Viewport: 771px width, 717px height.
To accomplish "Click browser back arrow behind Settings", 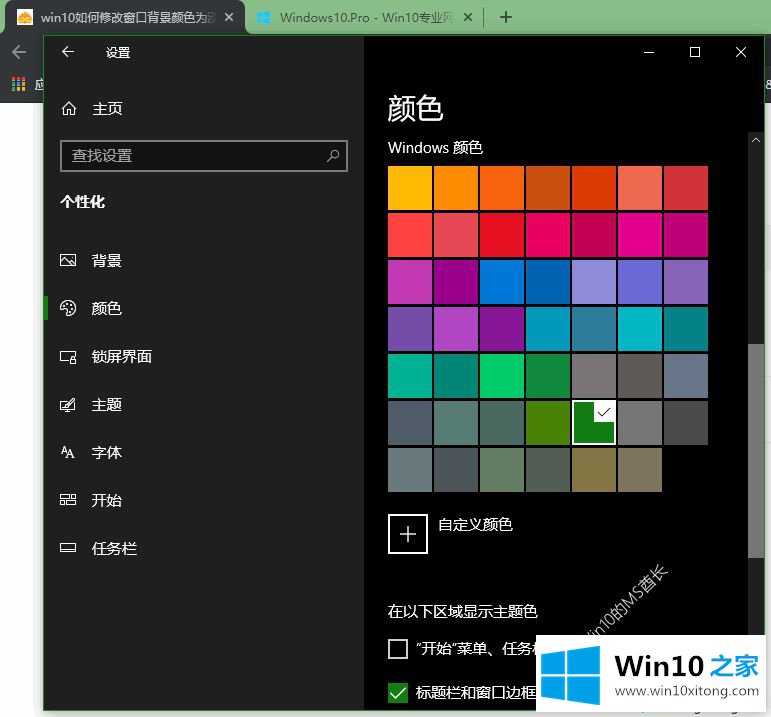I will [19, 52].
